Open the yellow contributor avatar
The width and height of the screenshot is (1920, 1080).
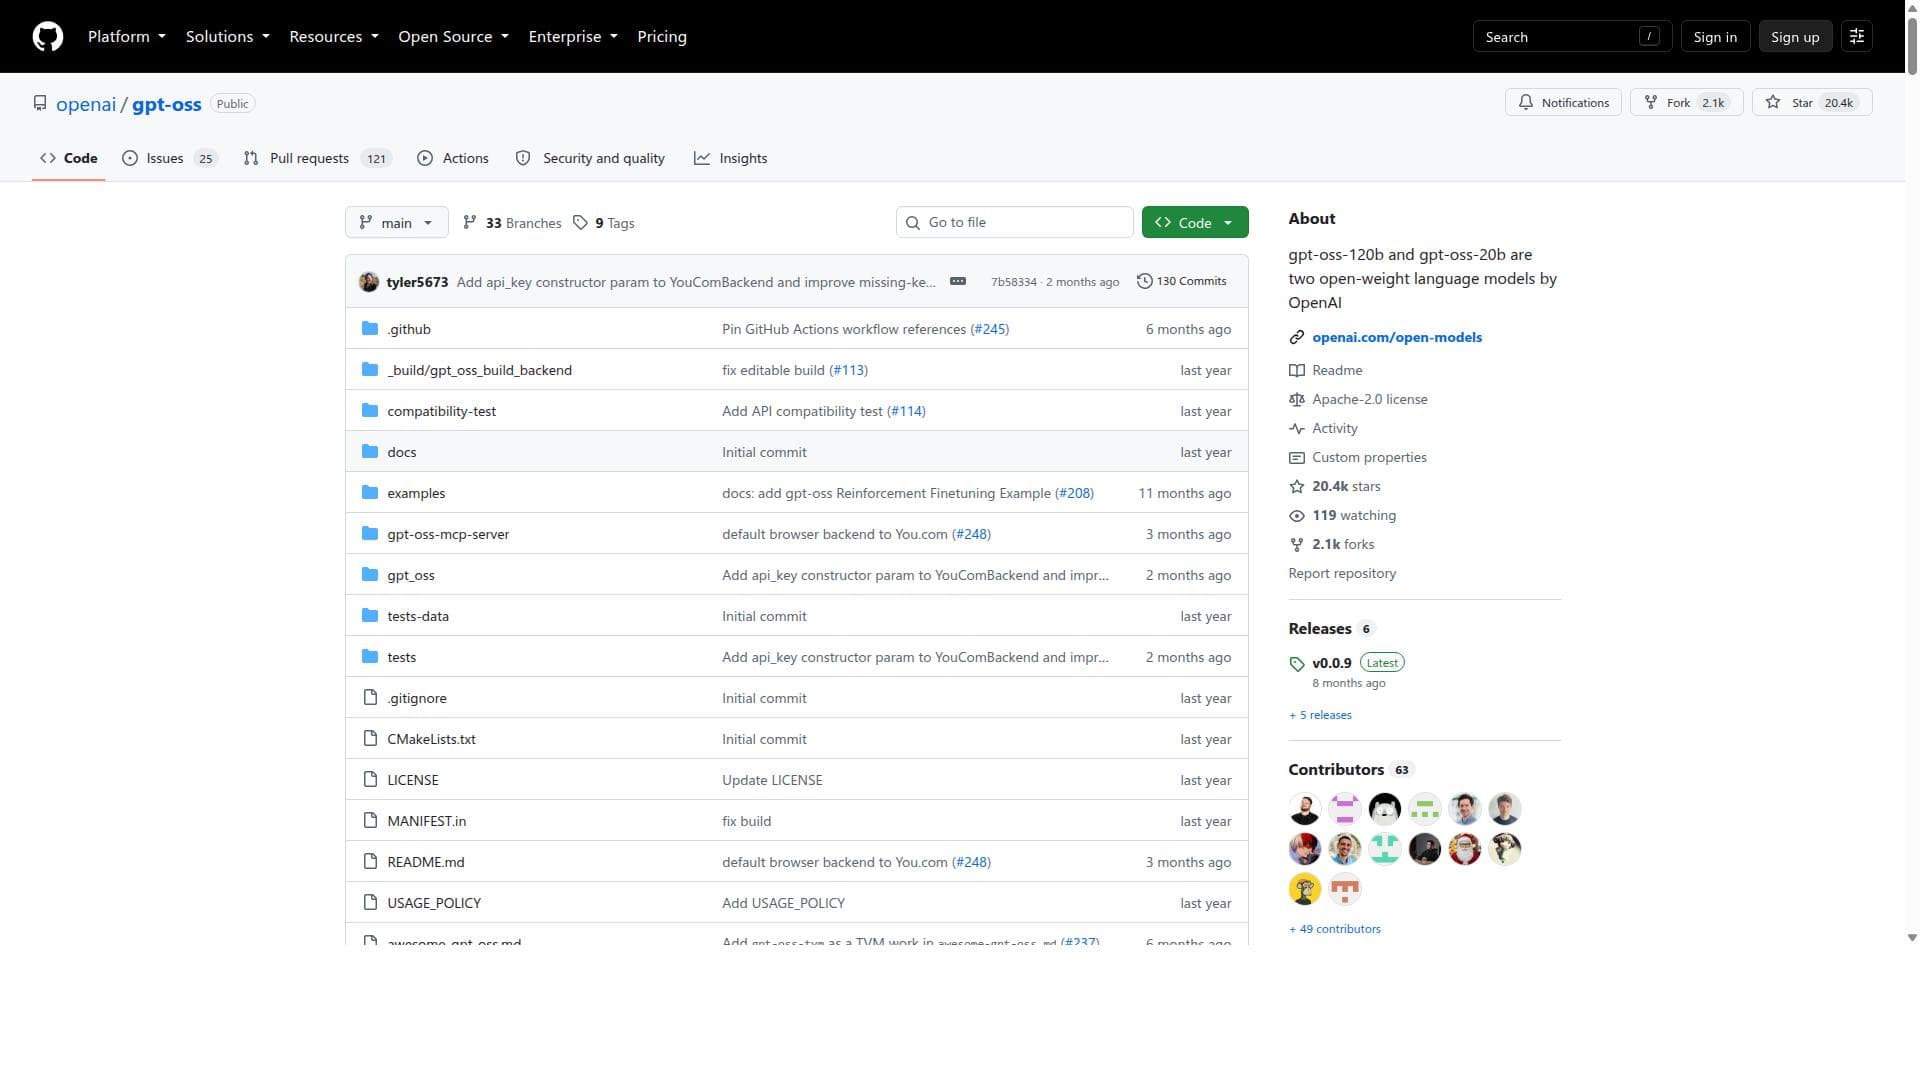tap(1305, 889)
